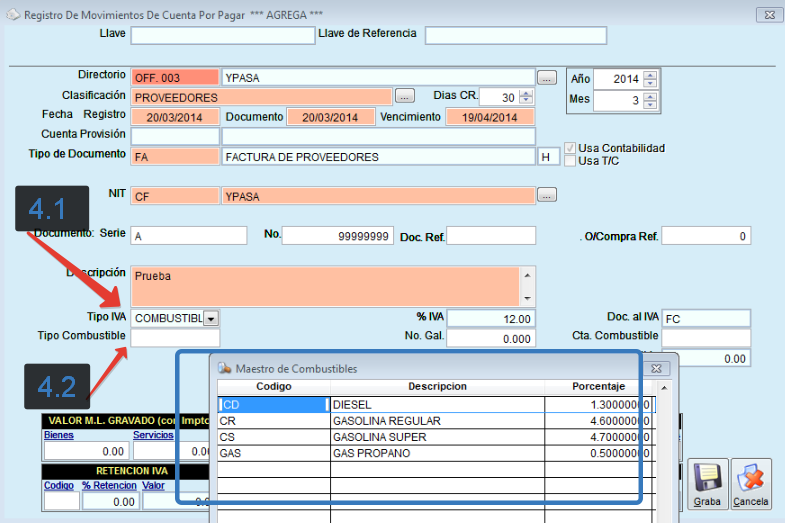785x523 pixels.
Task: Increase the Año spinner value
Action: tap(650, 75)
